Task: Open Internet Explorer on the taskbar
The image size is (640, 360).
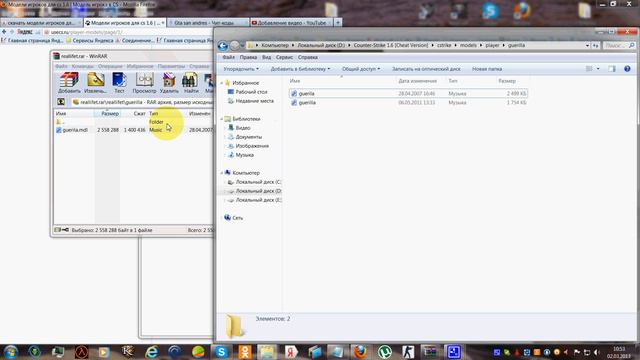Action: 151,352
